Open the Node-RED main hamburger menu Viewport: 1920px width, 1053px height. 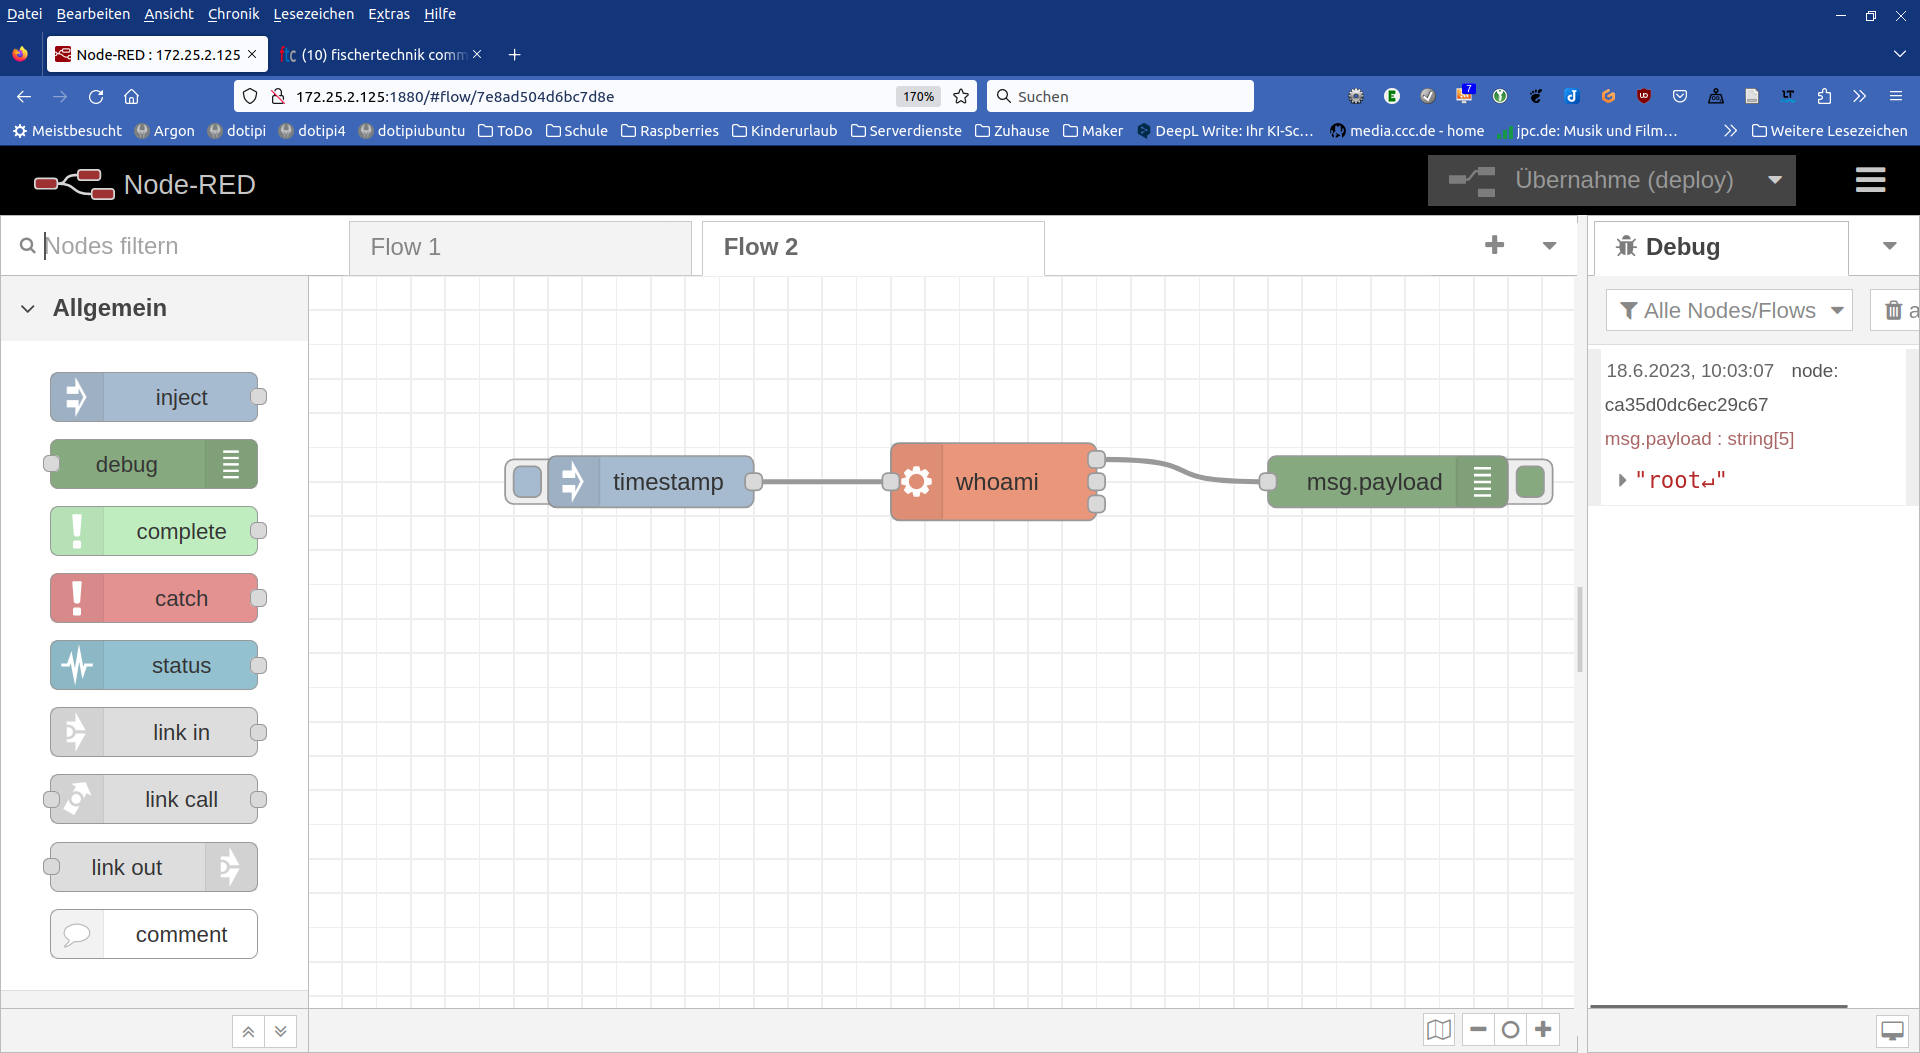(1870, 180)
